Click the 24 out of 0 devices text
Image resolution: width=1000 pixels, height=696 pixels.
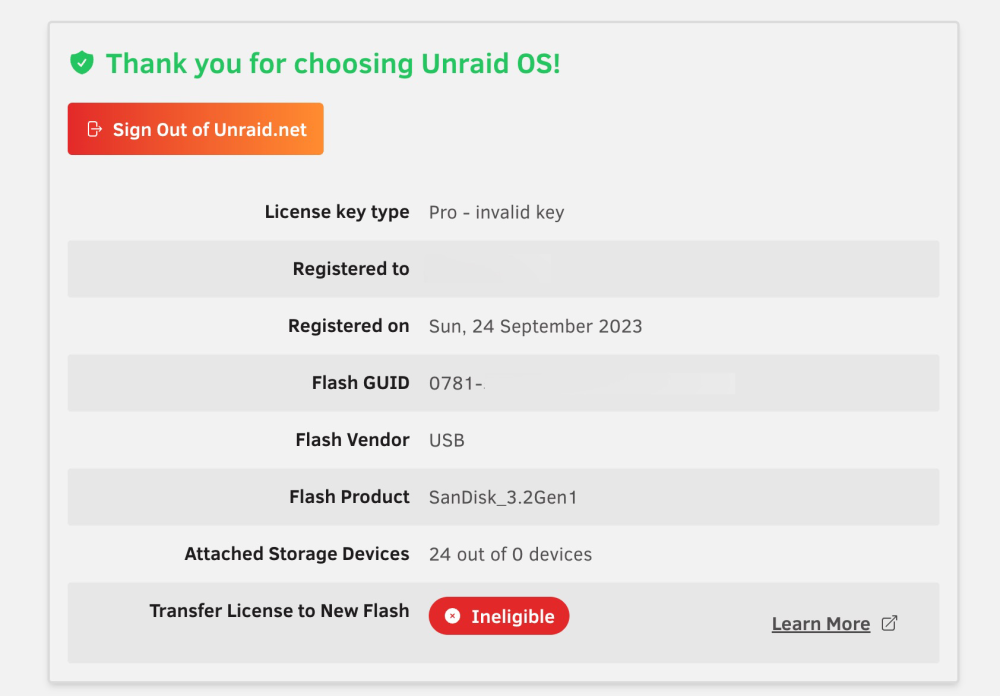coord(510,554)
